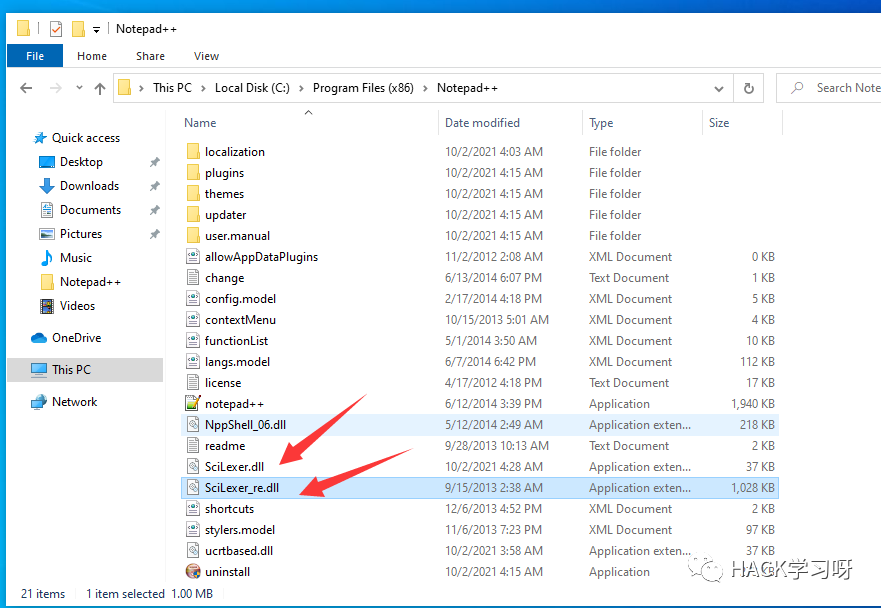881x608 pixels.
Task: Click the Forward navigation arrow
Action: (x=56, y=88)
